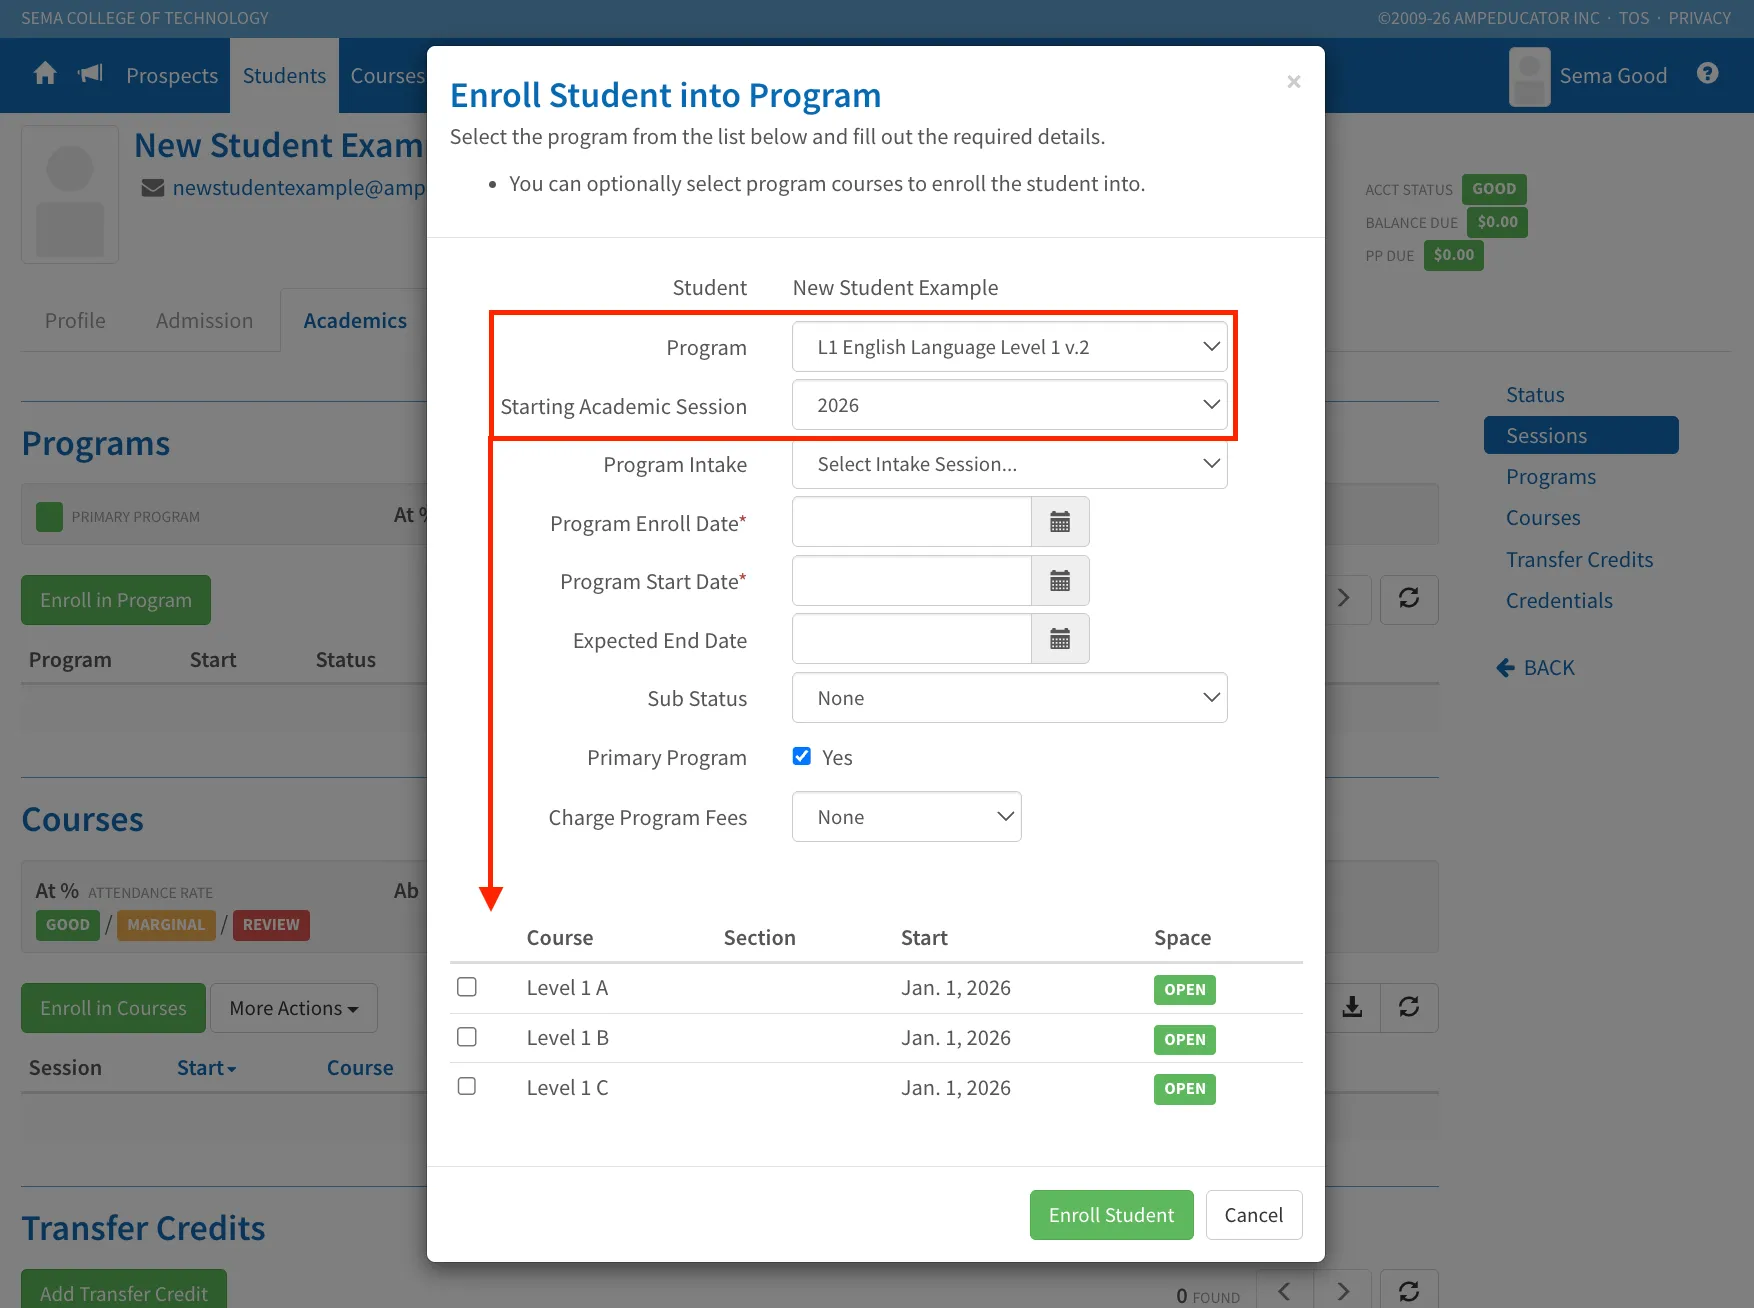Switch to the Academics tab
This screenshot has height=1308, width=1754.
point(355,321)
